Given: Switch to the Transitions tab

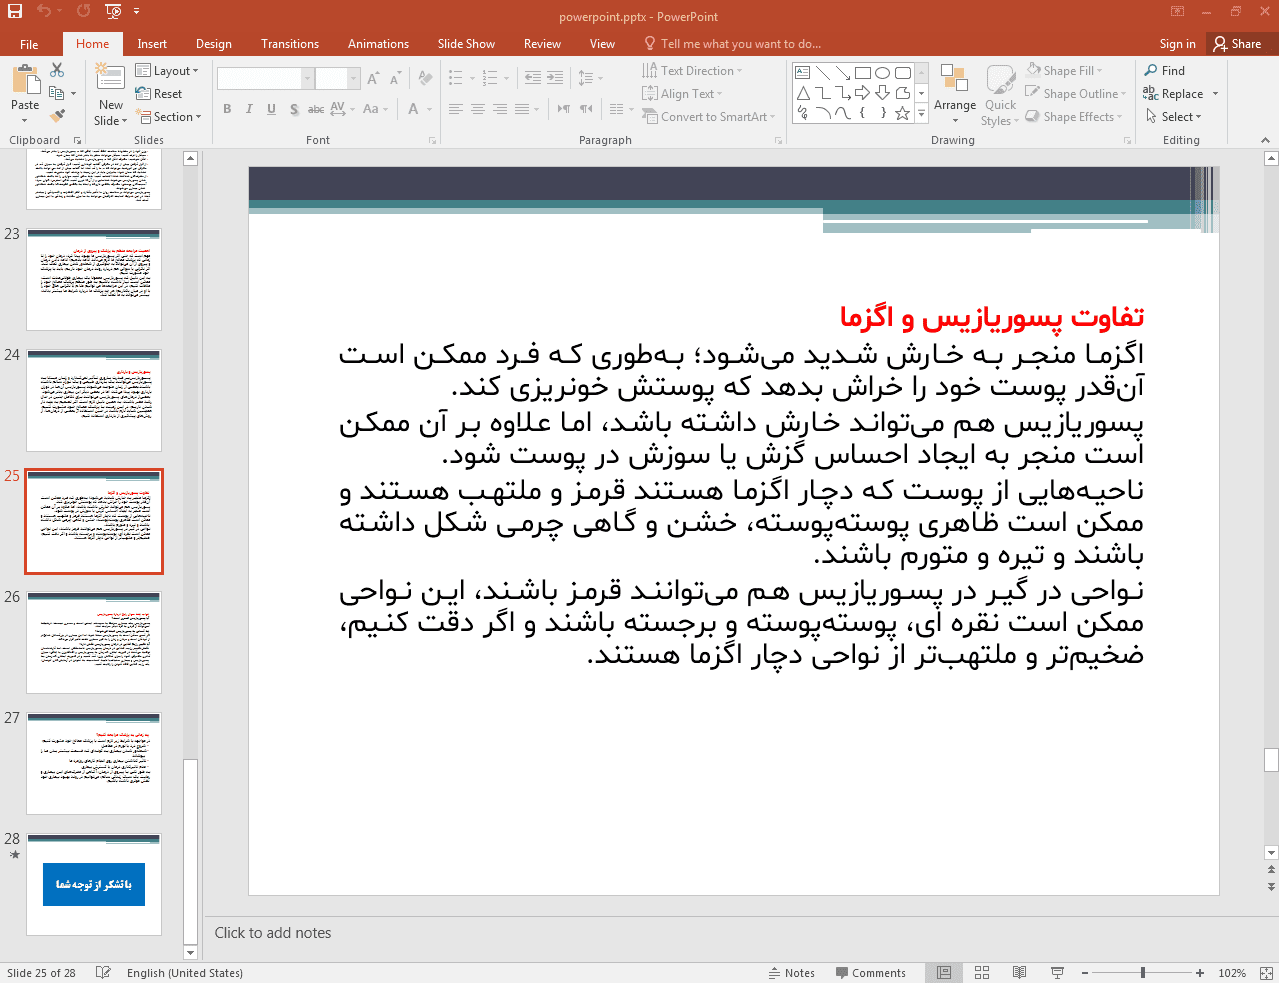Looking at the screenshot, I should pyautogui.click(x=290, y=44).
